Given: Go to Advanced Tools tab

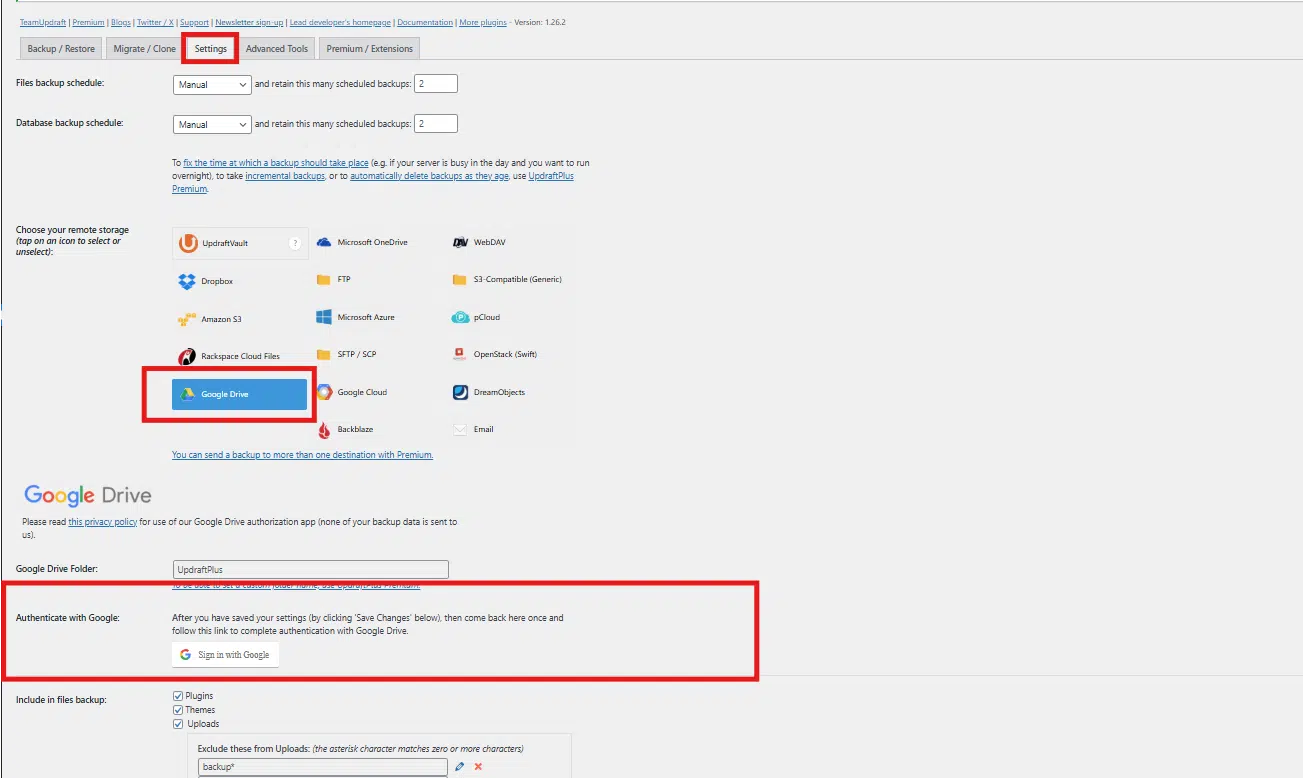Looking at the screenshot, I should click(x=277, y=49).
